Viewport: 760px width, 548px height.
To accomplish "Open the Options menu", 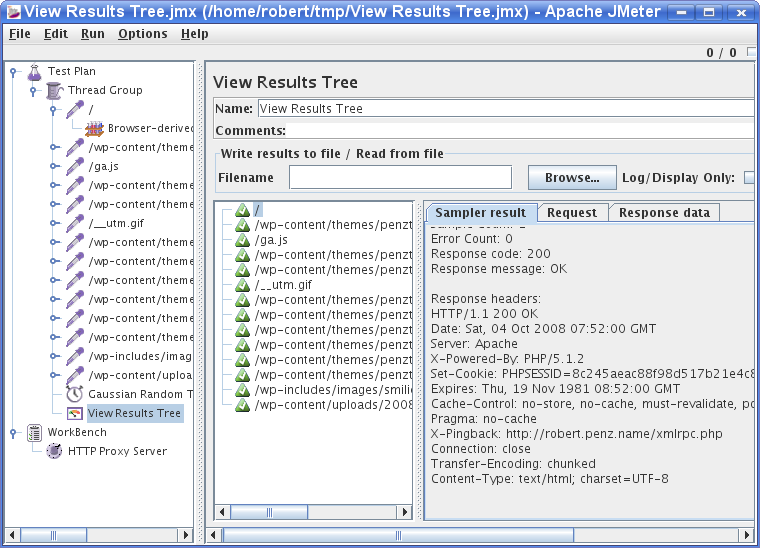I will click(142, 34).
